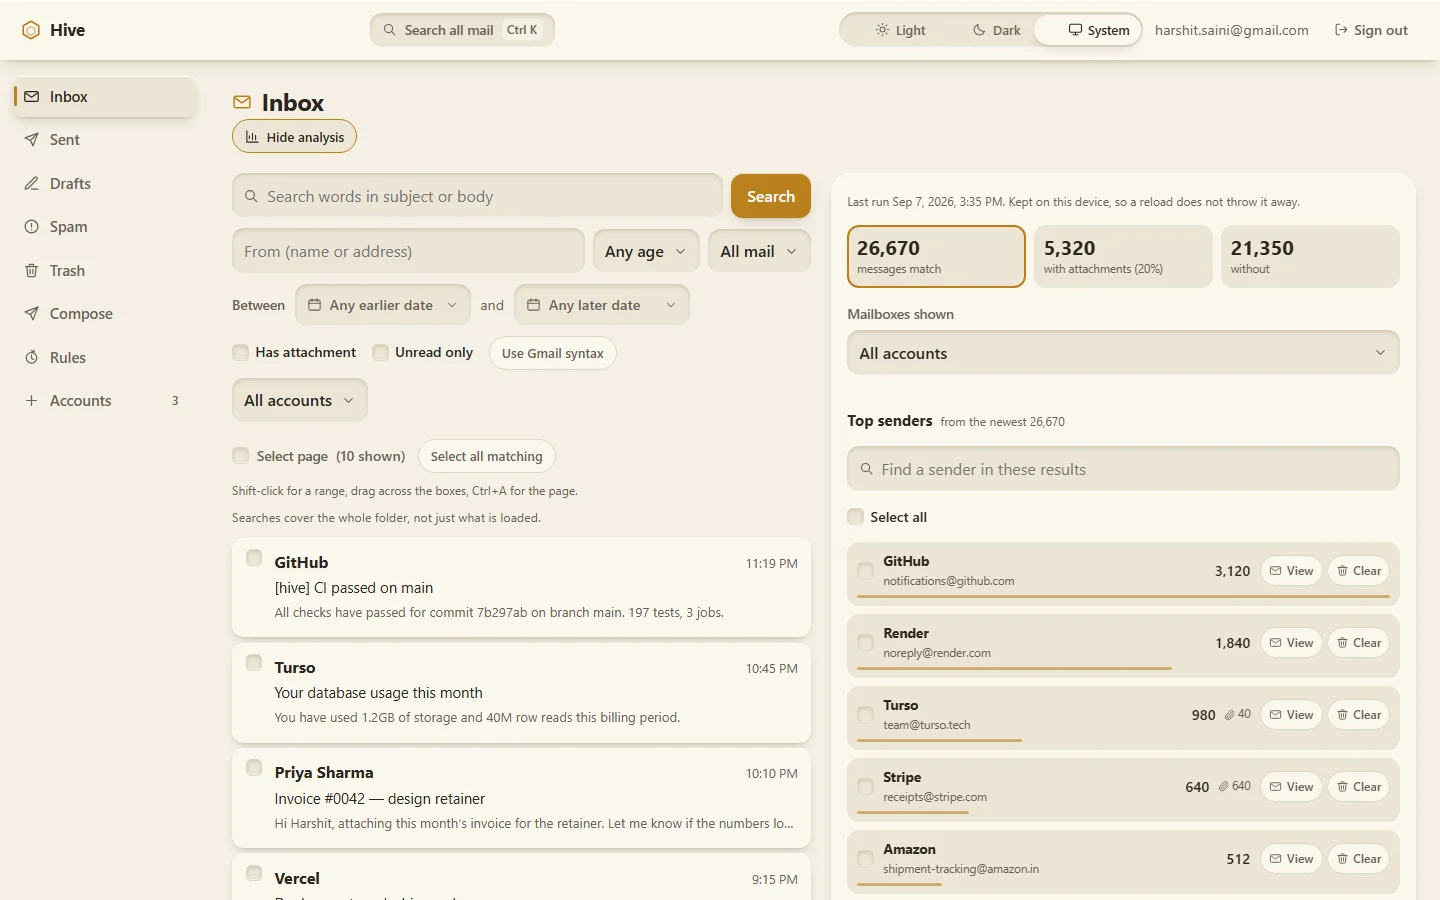Click the moon icon for Dark theme
The image size is (1440, 900).
979,30
